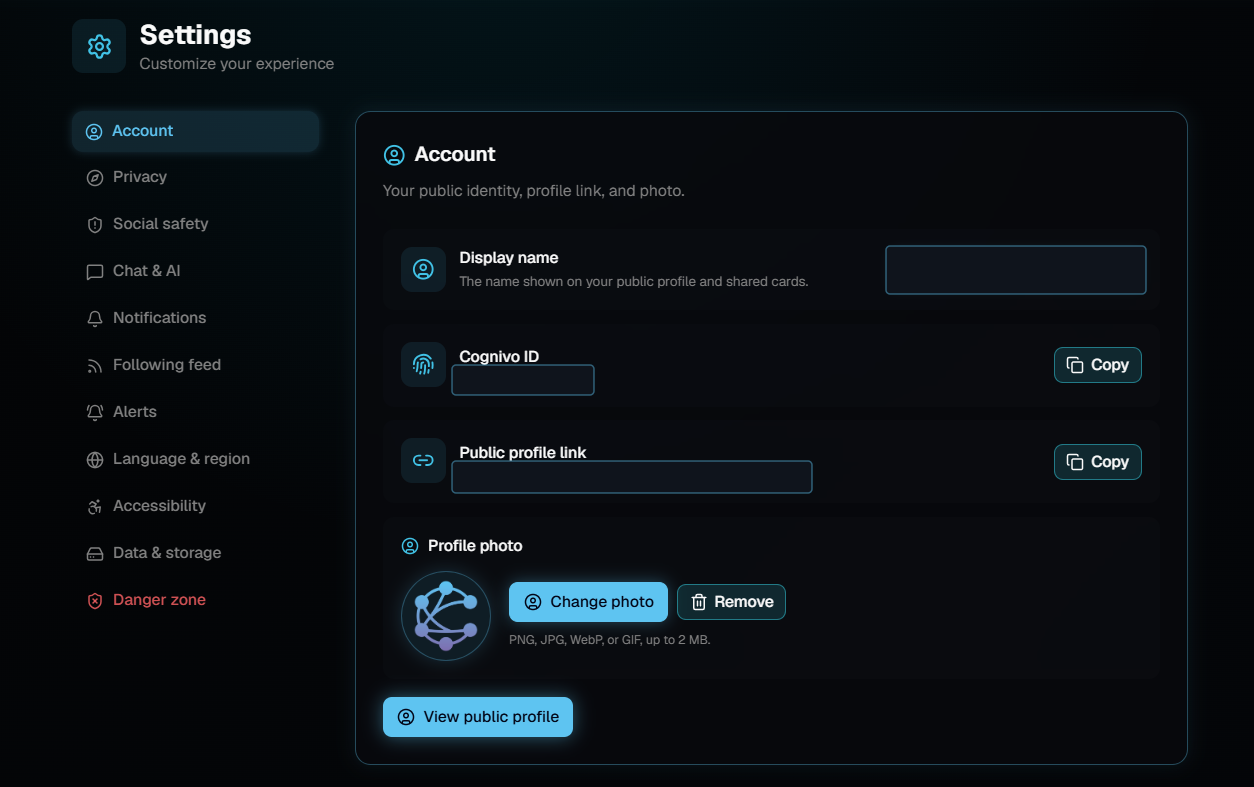Viewport: 1254px width, 787px height.
Task: Click View public profile button
Action: 478,717
